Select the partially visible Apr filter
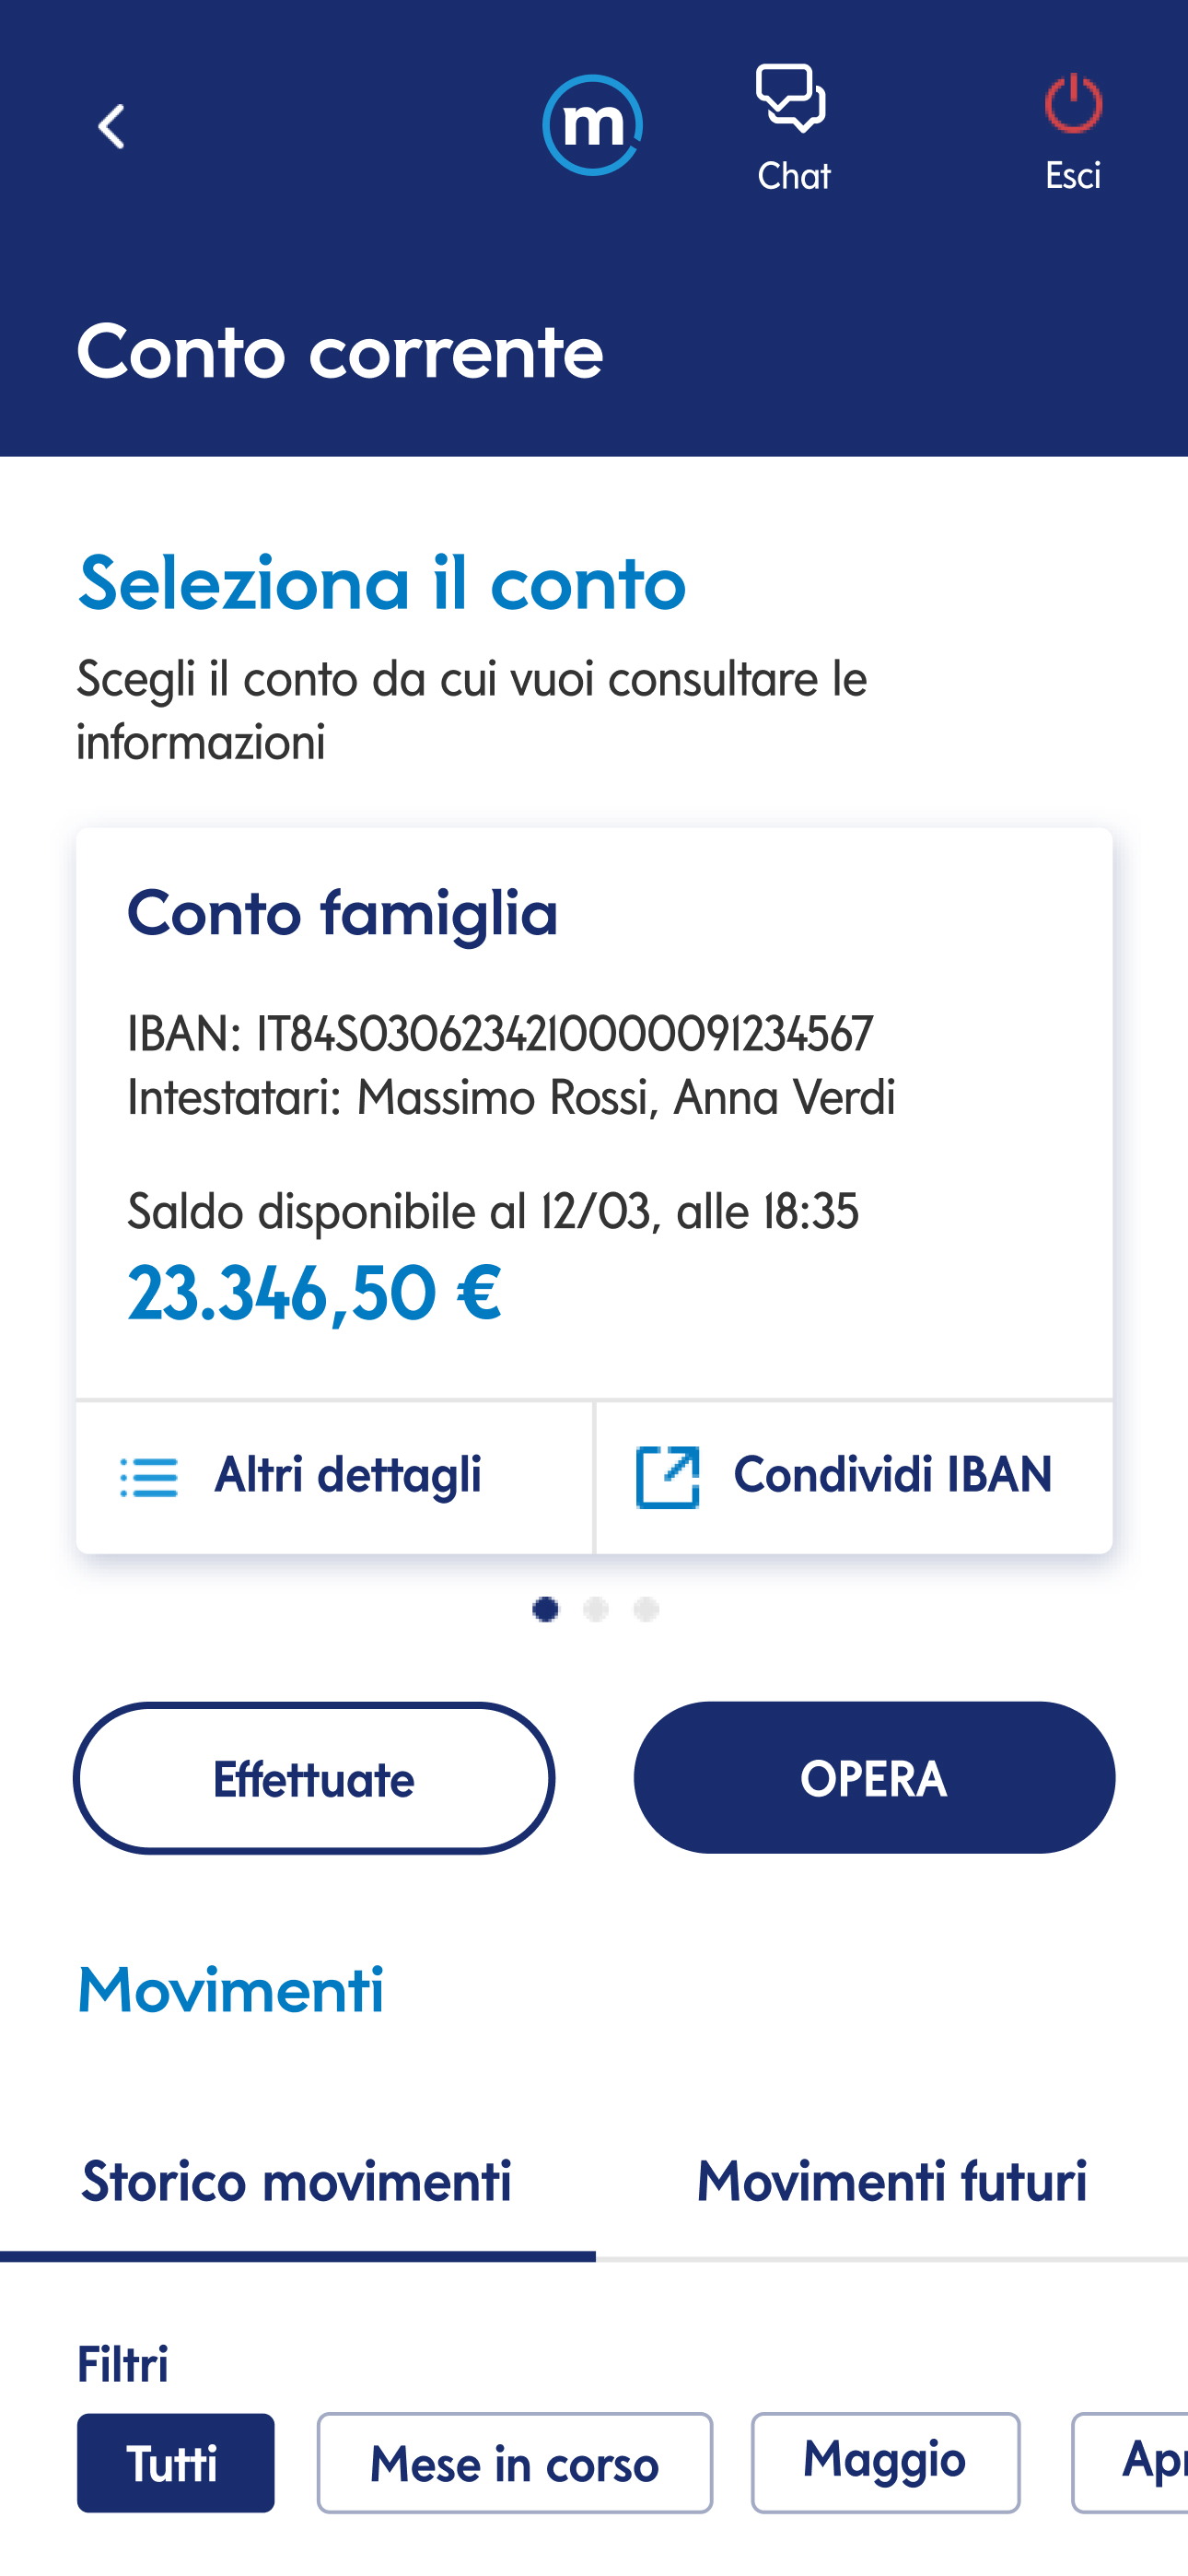This screenshot has height=2576, width=1188. [x=1130, y=2462]
